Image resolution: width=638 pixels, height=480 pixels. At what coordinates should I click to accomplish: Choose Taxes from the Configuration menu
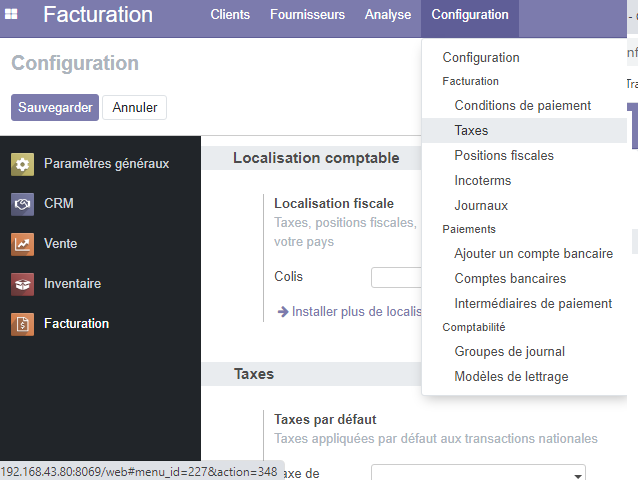(471, 131)
